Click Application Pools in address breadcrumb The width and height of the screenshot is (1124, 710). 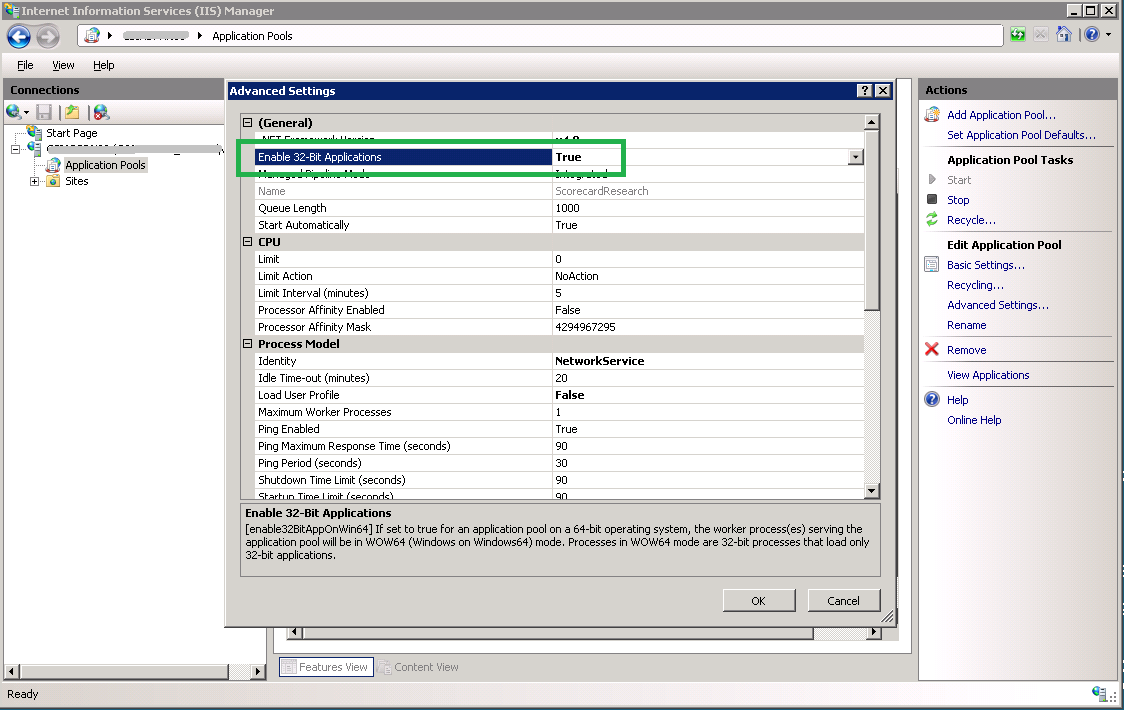click(x=252, y=36)
